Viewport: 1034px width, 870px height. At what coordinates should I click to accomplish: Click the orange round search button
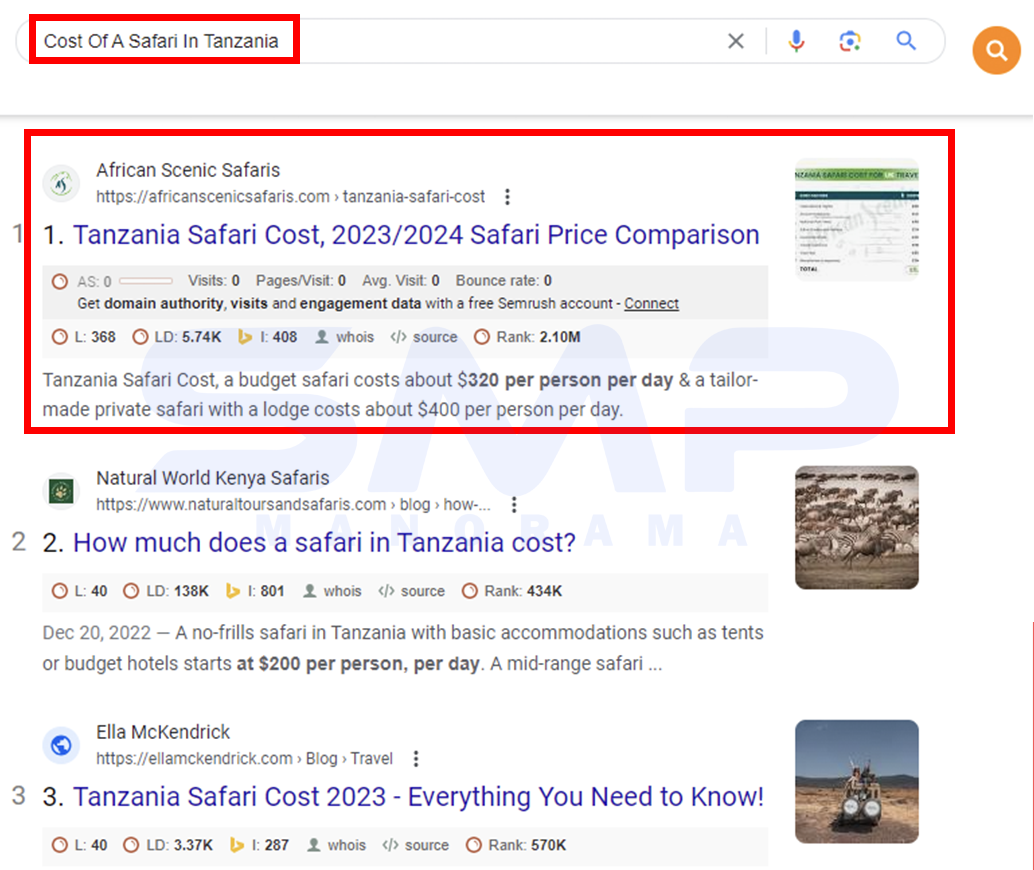[x=996, y=50]
